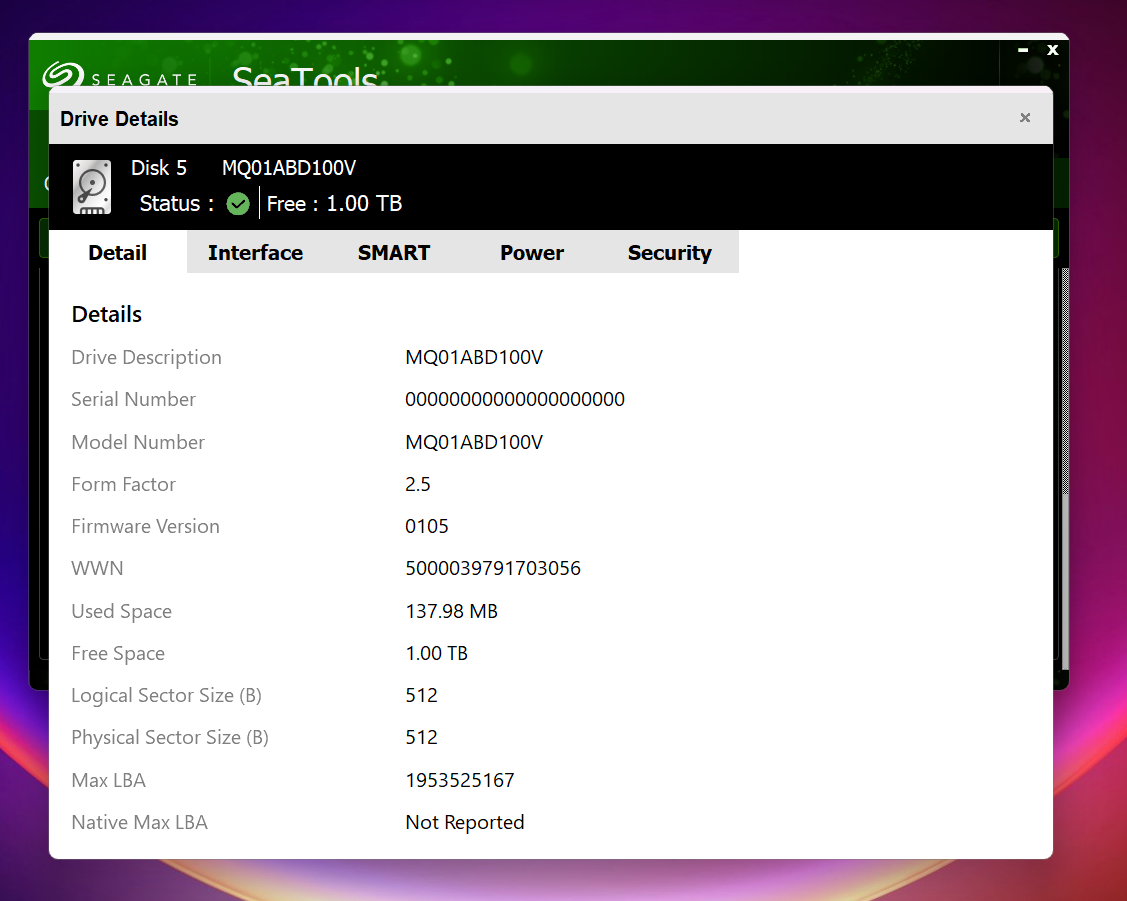This screenshot has height=901, width=1127.
Task: Click the 'Firmware Version' label
Action: coord(145,527)
